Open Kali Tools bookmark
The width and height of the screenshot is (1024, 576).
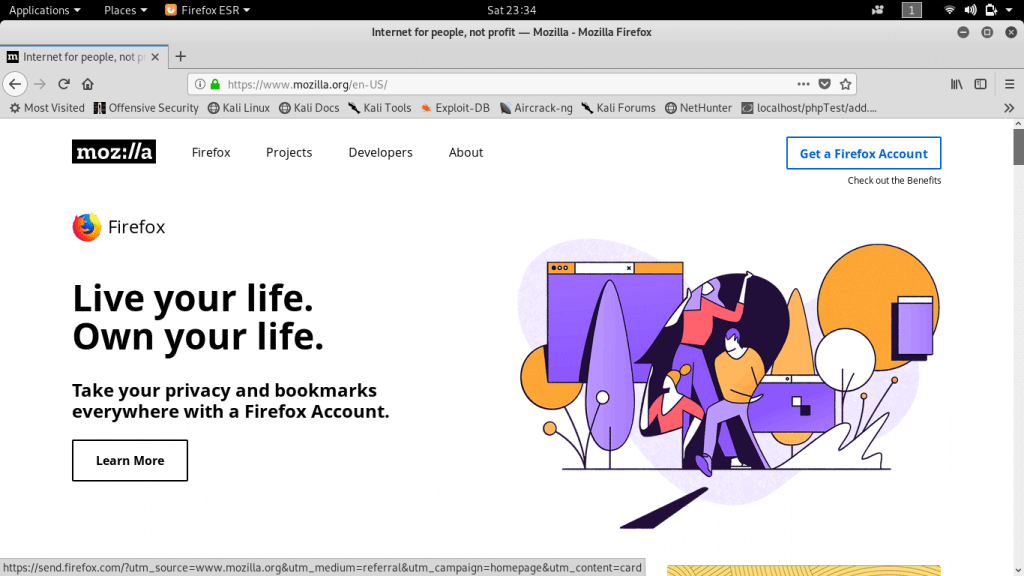click(380, 108)
